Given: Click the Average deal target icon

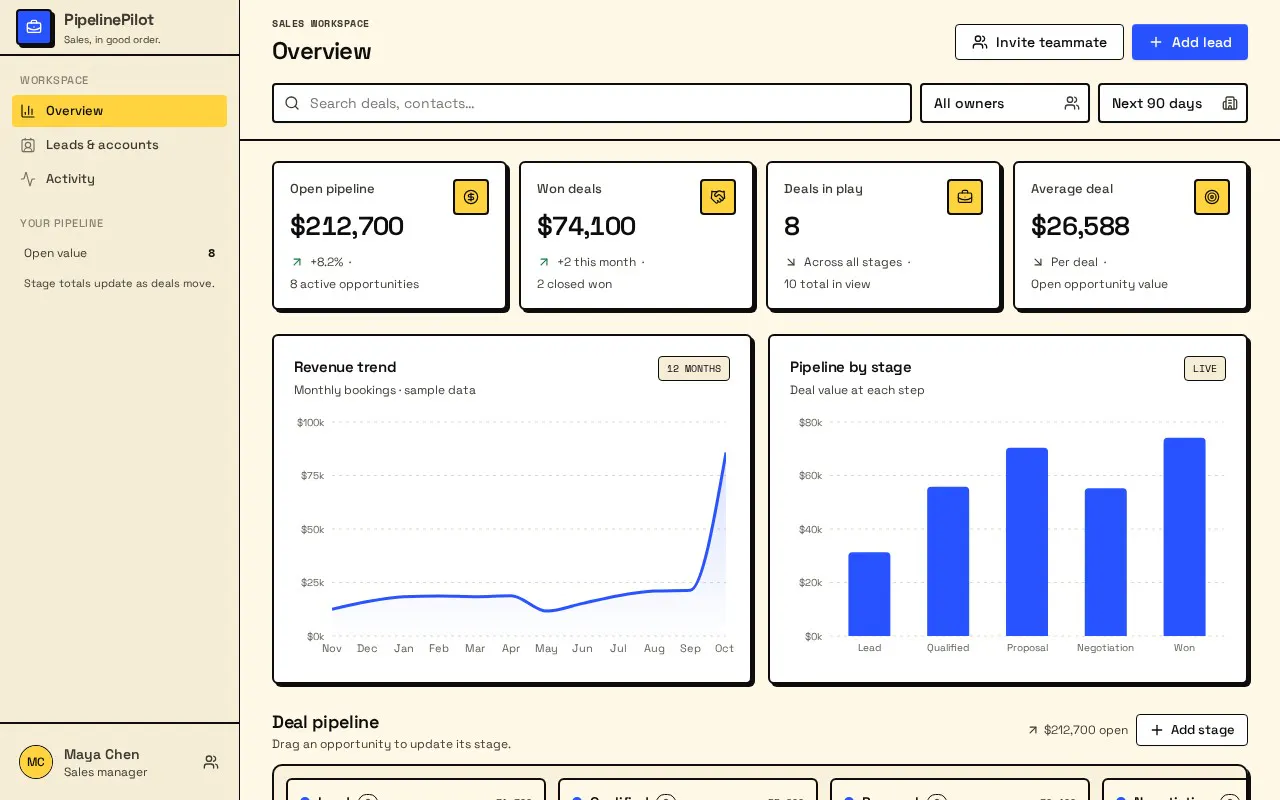Looking at the screenshot, I should pyautogui.click(x=1212, y=197).
